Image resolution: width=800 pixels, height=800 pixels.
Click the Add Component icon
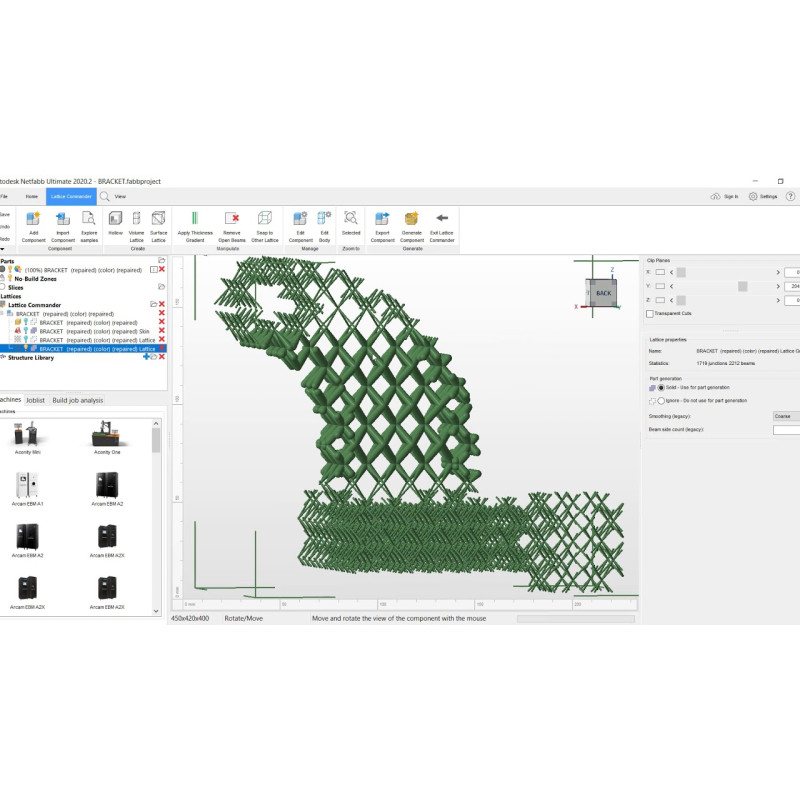(x=34, y=218)
